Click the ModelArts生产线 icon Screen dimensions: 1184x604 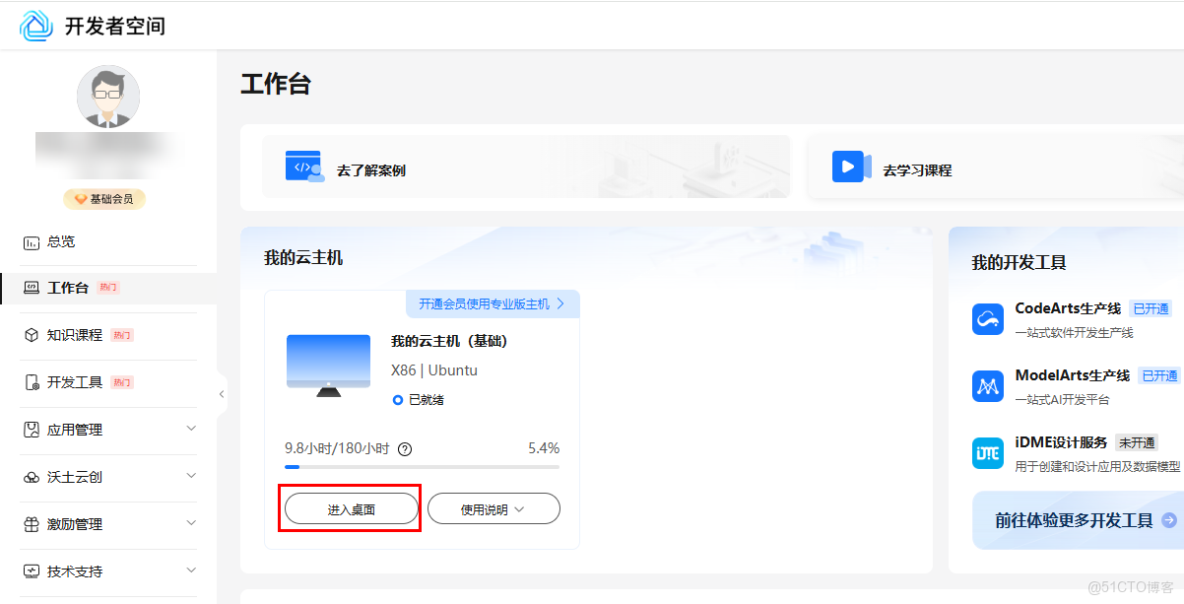coord(986,385)
